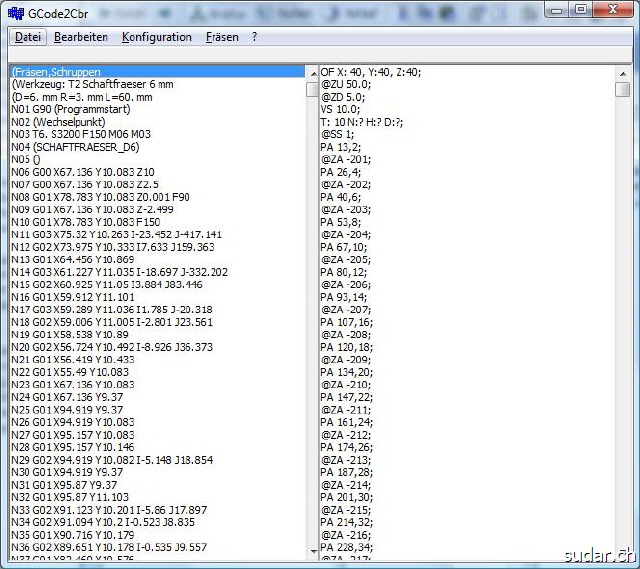640x569 pixels.
Task: Select line N20 G02 X56.724
Action: 158,347
